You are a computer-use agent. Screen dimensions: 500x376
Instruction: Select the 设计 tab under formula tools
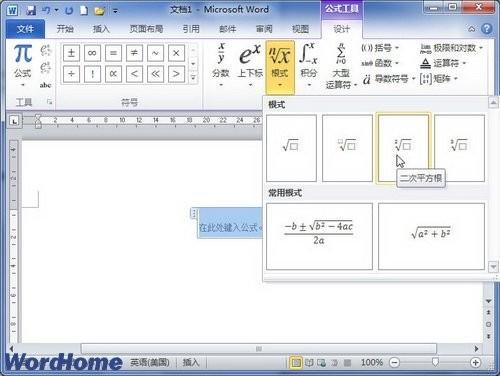pos(342,29)
